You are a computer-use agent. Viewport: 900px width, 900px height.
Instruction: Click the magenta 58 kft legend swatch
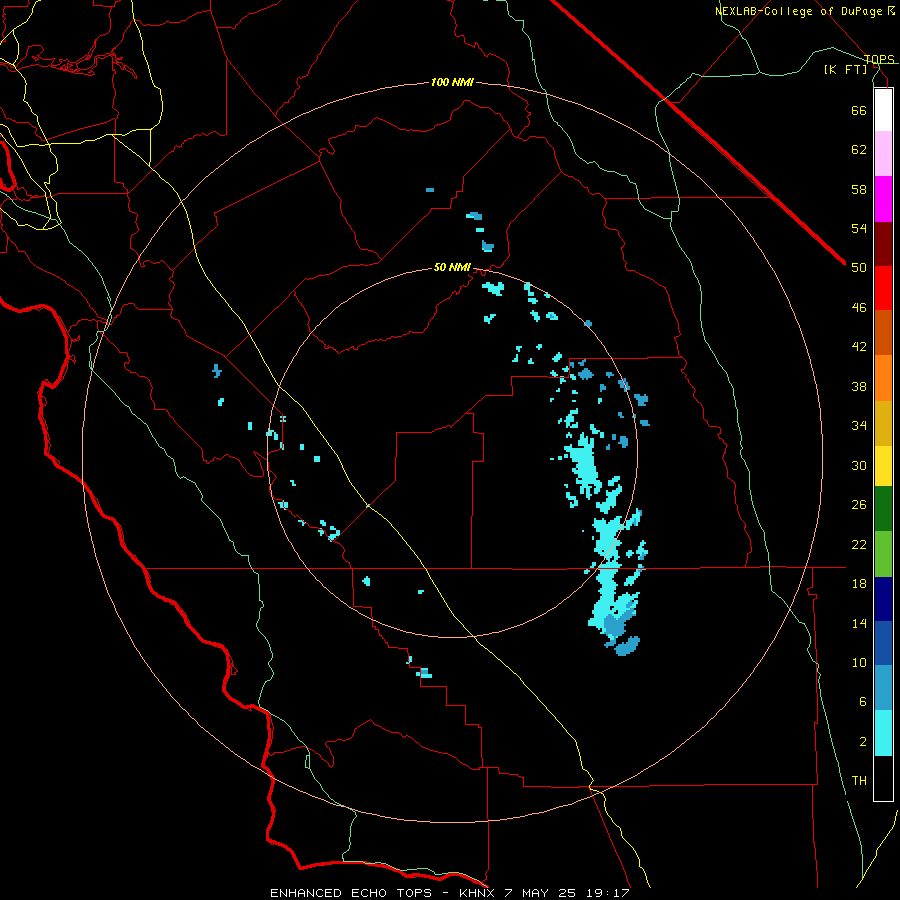[x=883, y=199]
